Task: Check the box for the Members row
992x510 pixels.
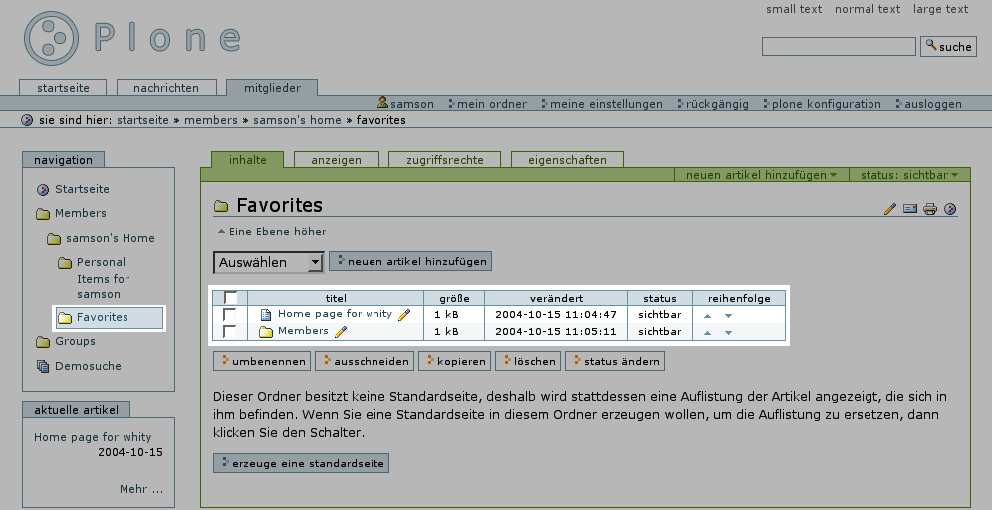Action: pos(230,332)
